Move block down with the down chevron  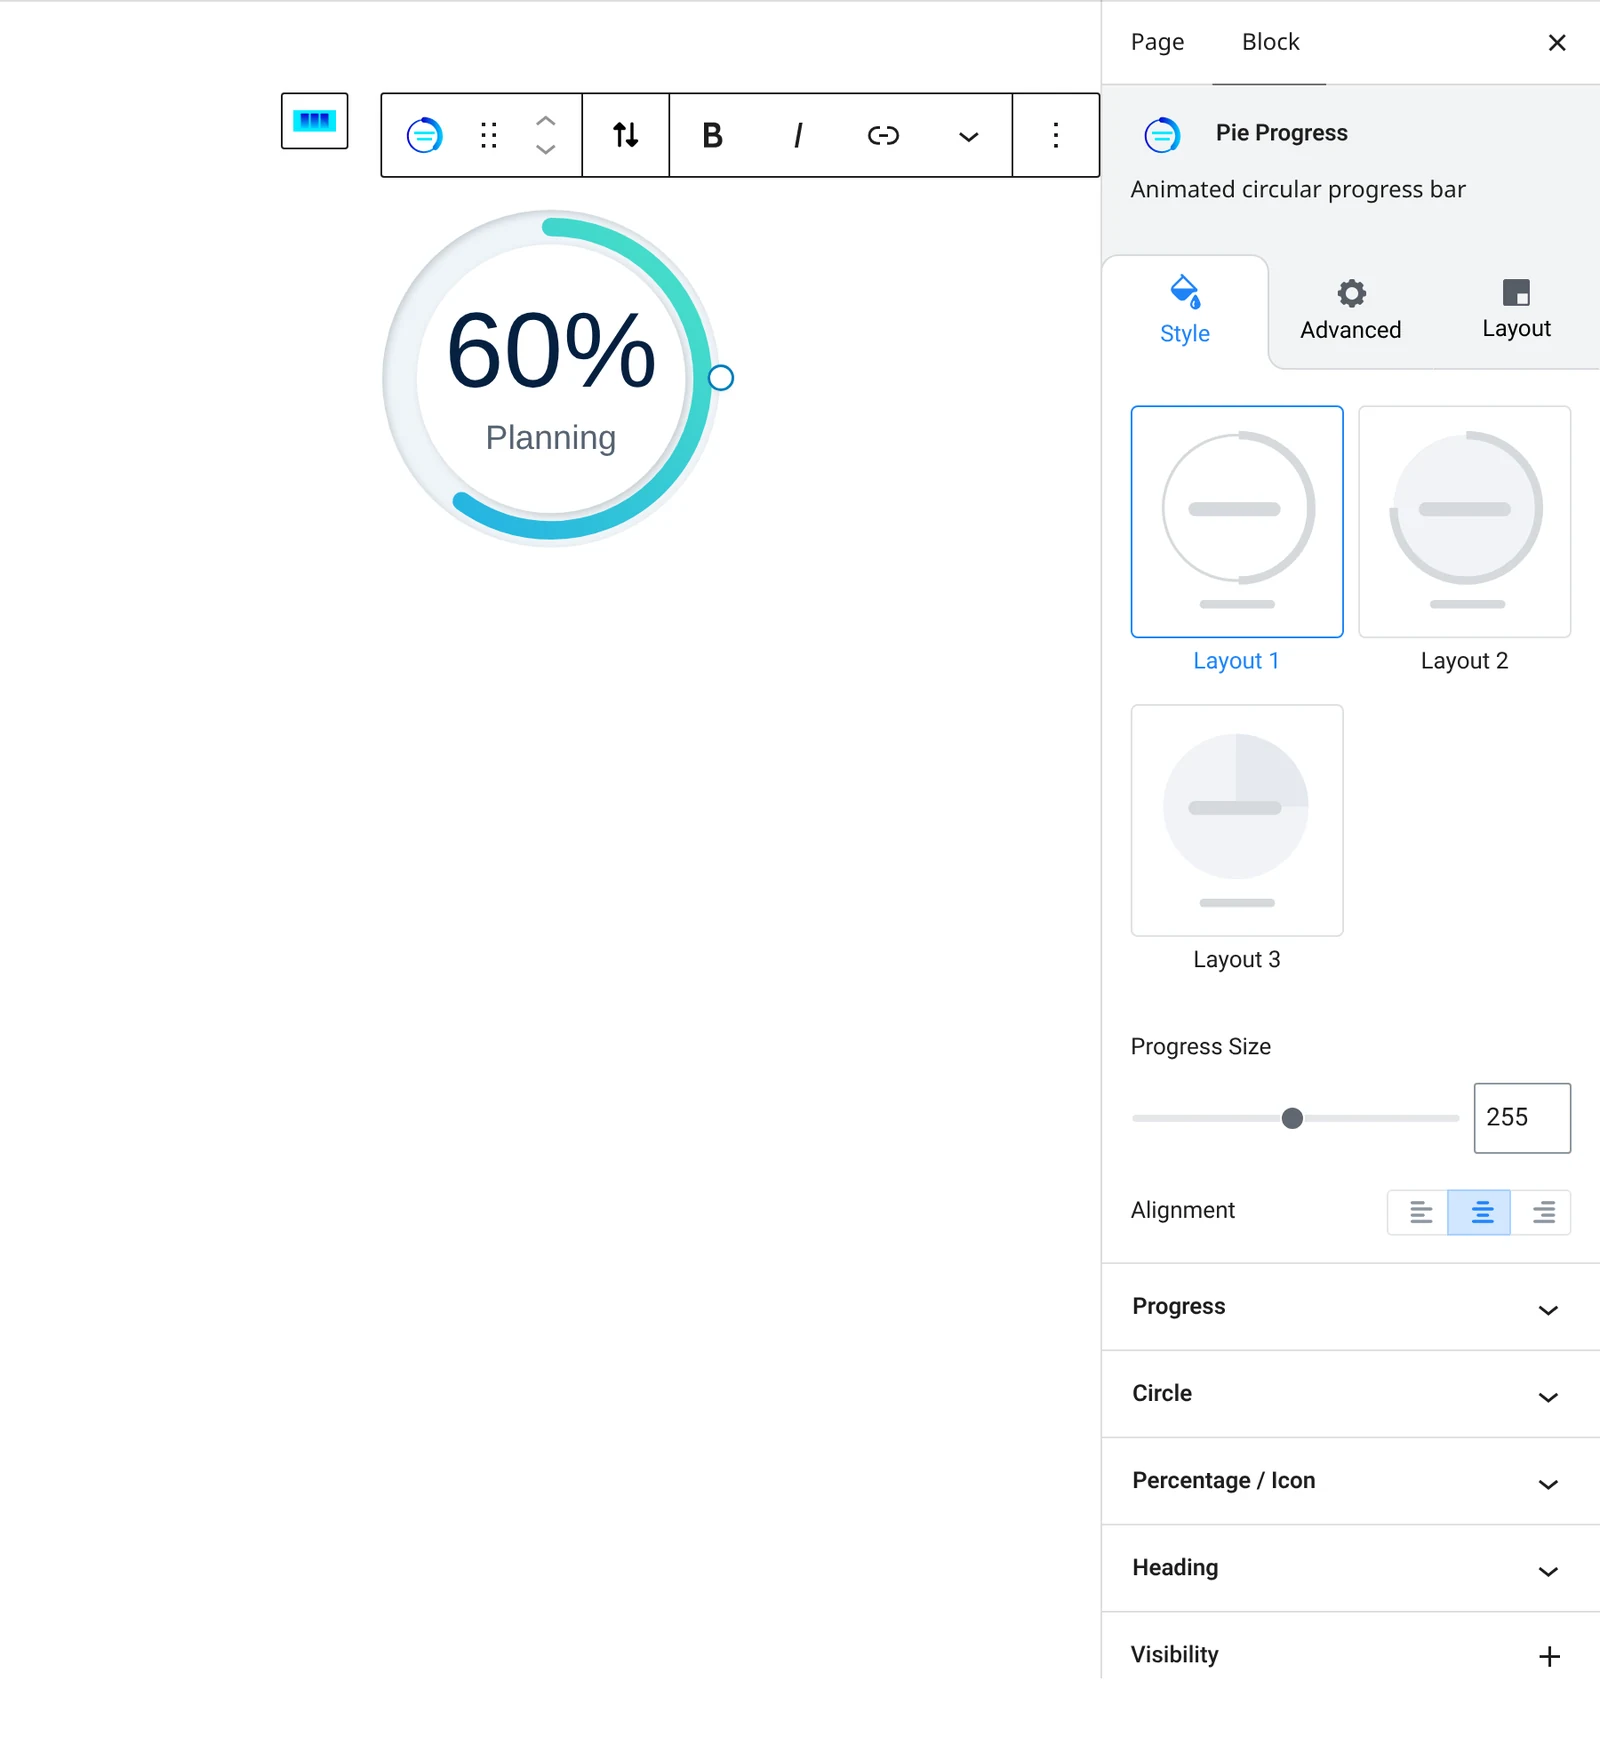coord(545,150)
